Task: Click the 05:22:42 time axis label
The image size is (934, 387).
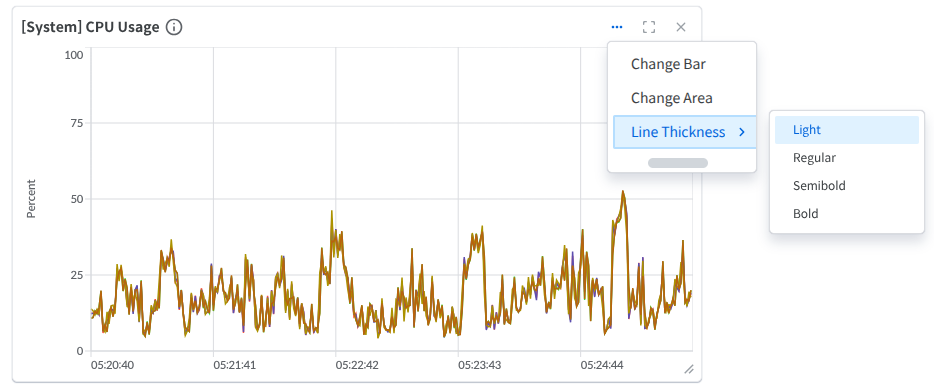Action: [x=357, y=365]
